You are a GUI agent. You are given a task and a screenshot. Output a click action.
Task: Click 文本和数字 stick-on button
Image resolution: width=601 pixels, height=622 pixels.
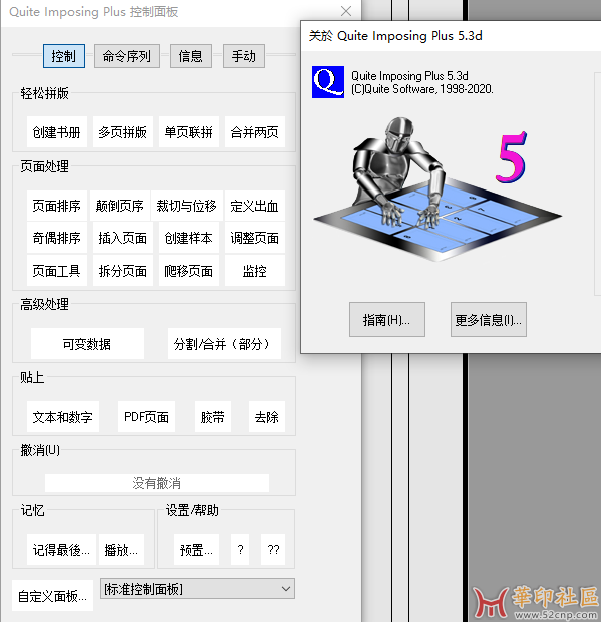pos(63,417)
